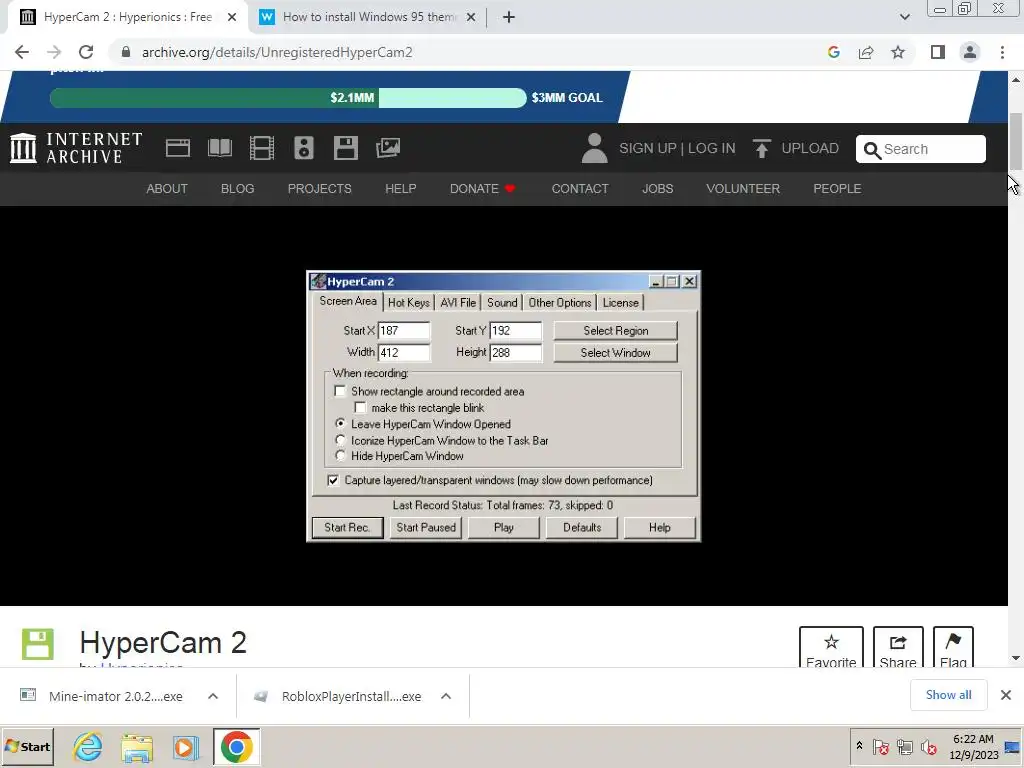1024x768 pixels.
Task: Switch to the License tab
Action: point(620,302)
